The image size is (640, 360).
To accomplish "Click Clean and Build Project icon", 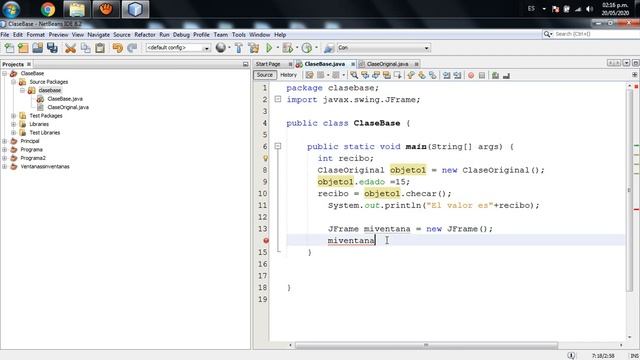I will [x=254, y=48].
